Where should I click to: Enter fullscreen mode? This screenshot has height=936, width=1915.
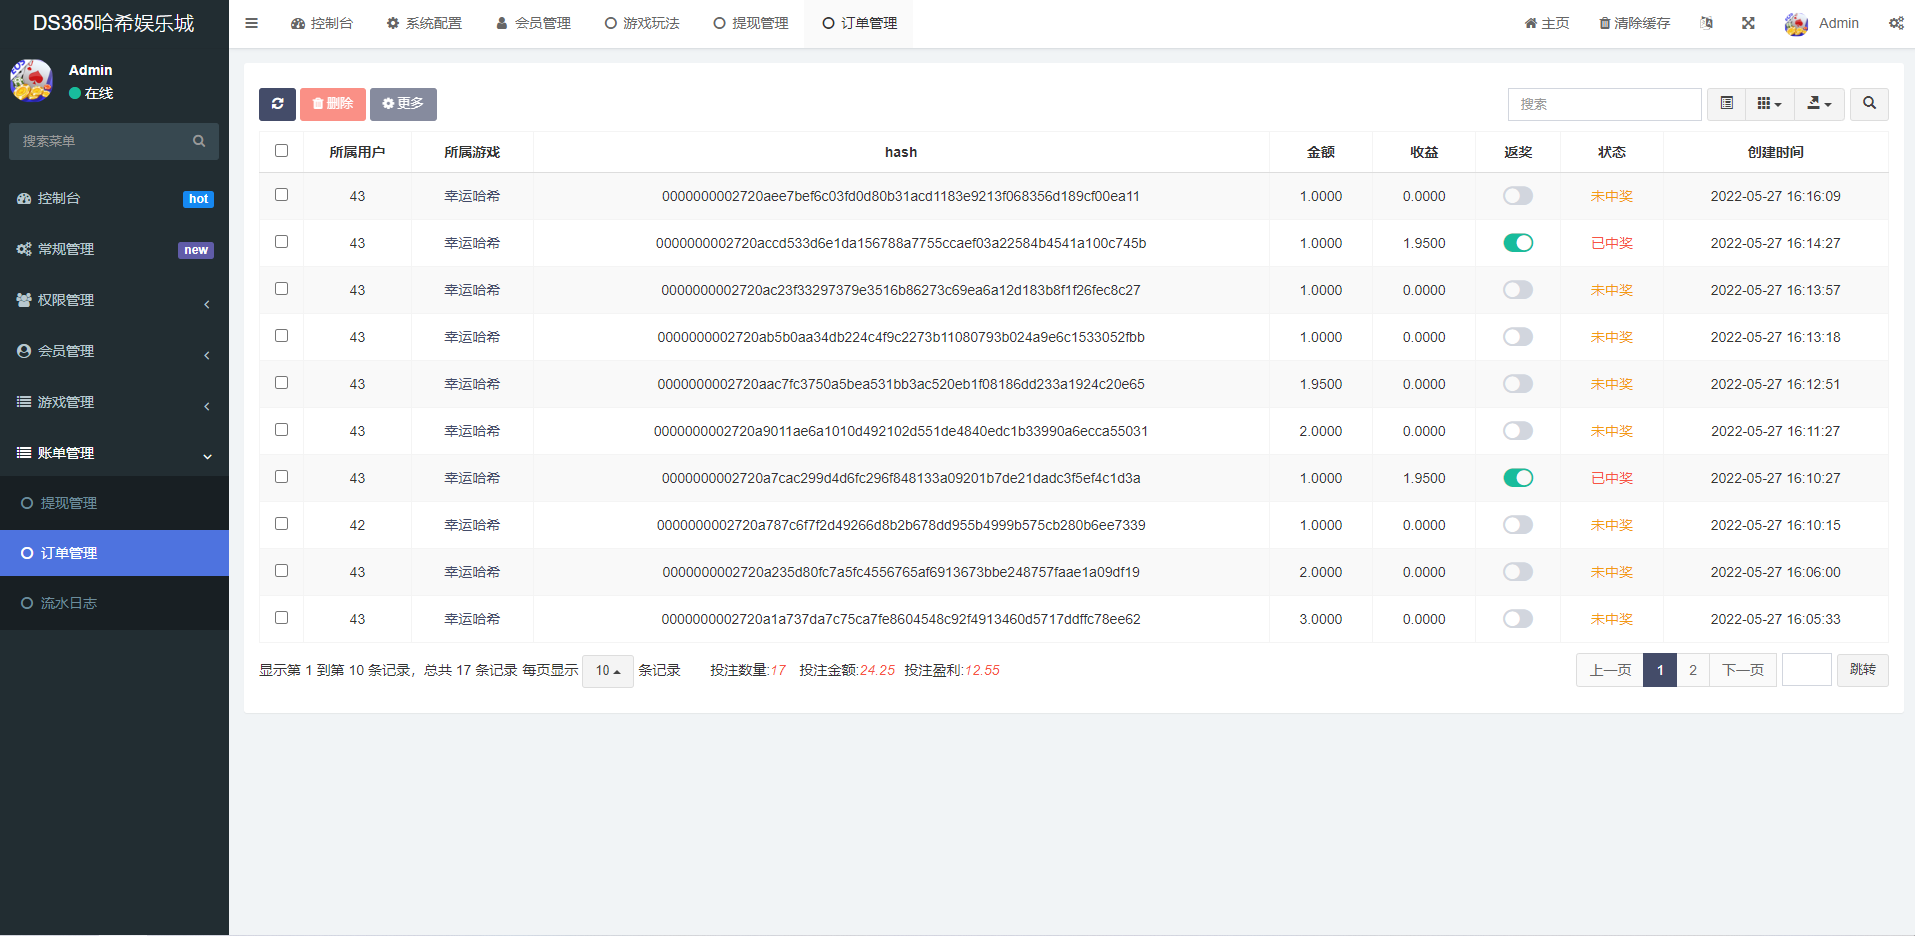[1748, 22]
